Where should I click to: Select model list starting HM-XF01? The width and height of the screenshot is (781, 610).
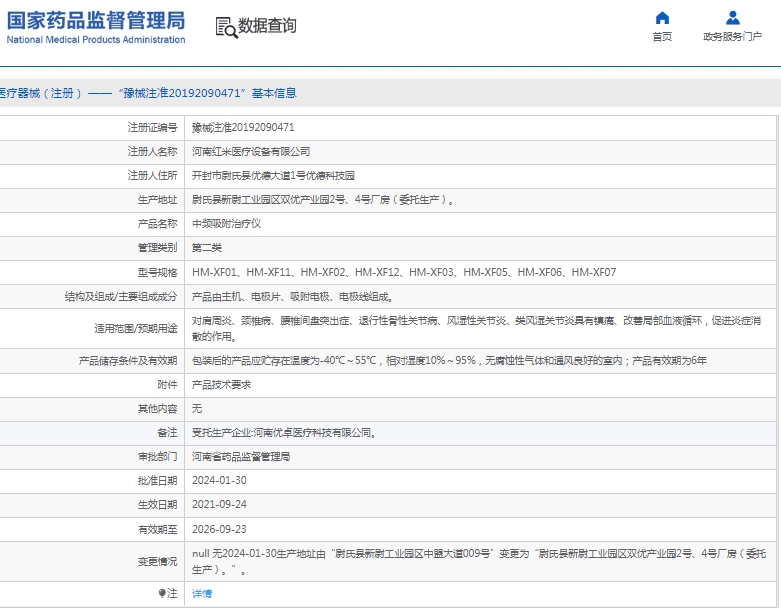(x=404, y=272)
